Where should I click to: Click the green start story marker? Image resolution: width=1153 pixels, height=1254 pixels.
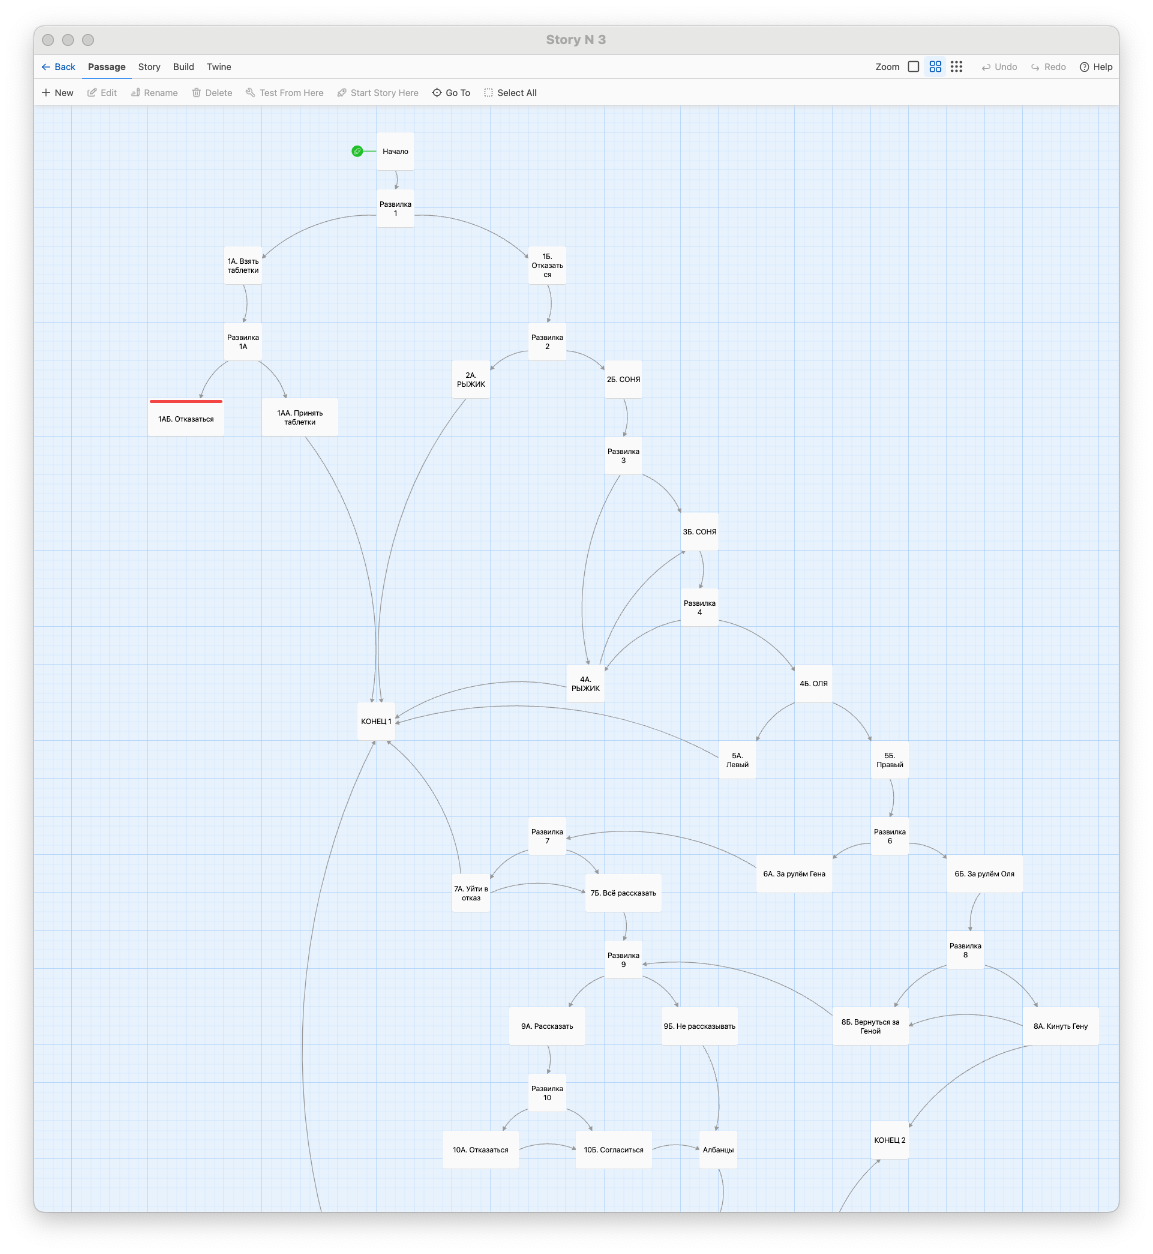(x=357, y=151)
